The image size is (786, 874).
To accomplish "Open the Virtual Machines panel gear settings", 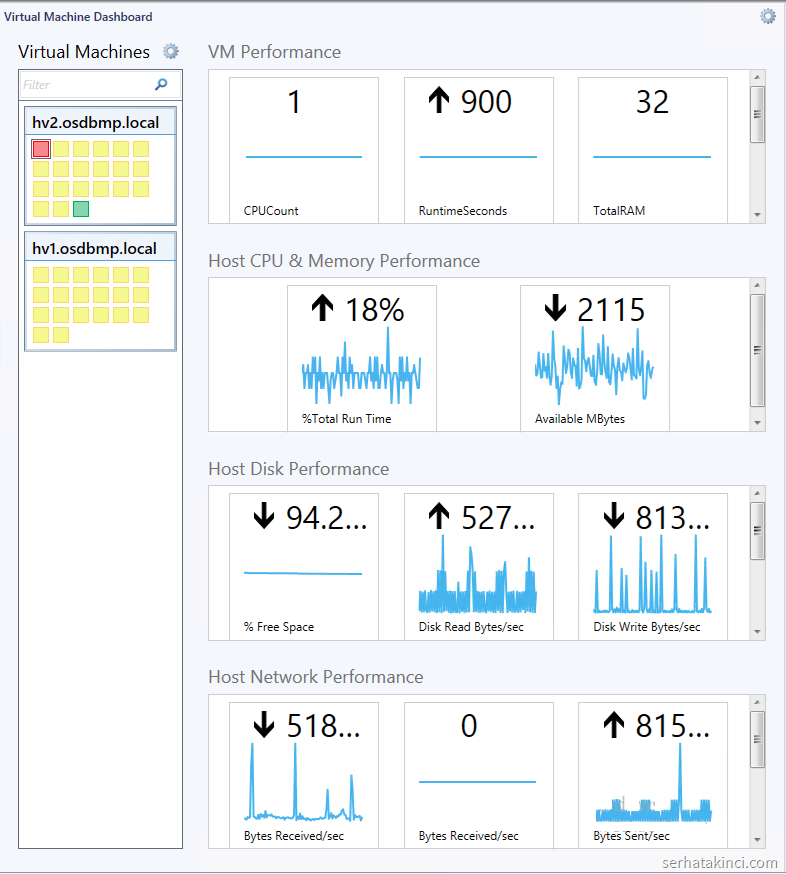I will (x=171, y=51).
